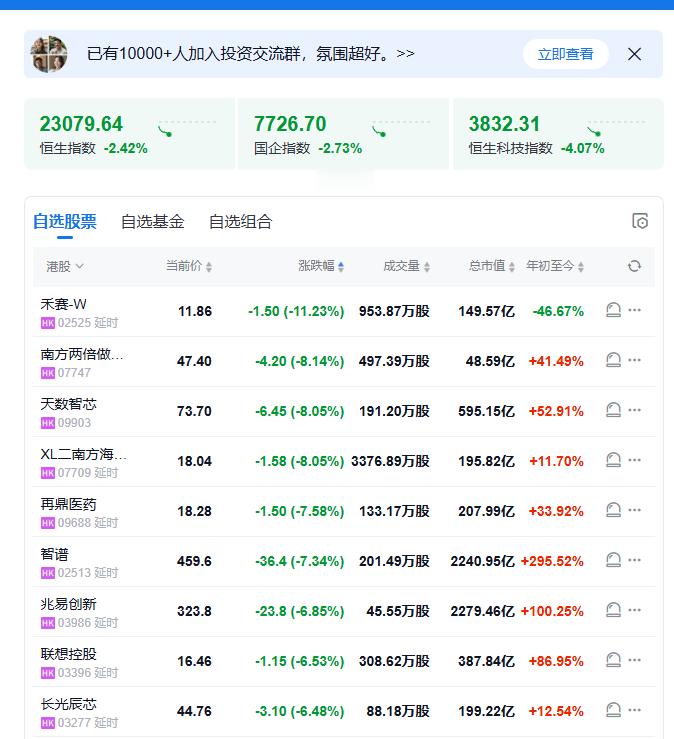Screen dimensions: 674x739
Task: Open more options for 智谱
Action: pos(634,559)
